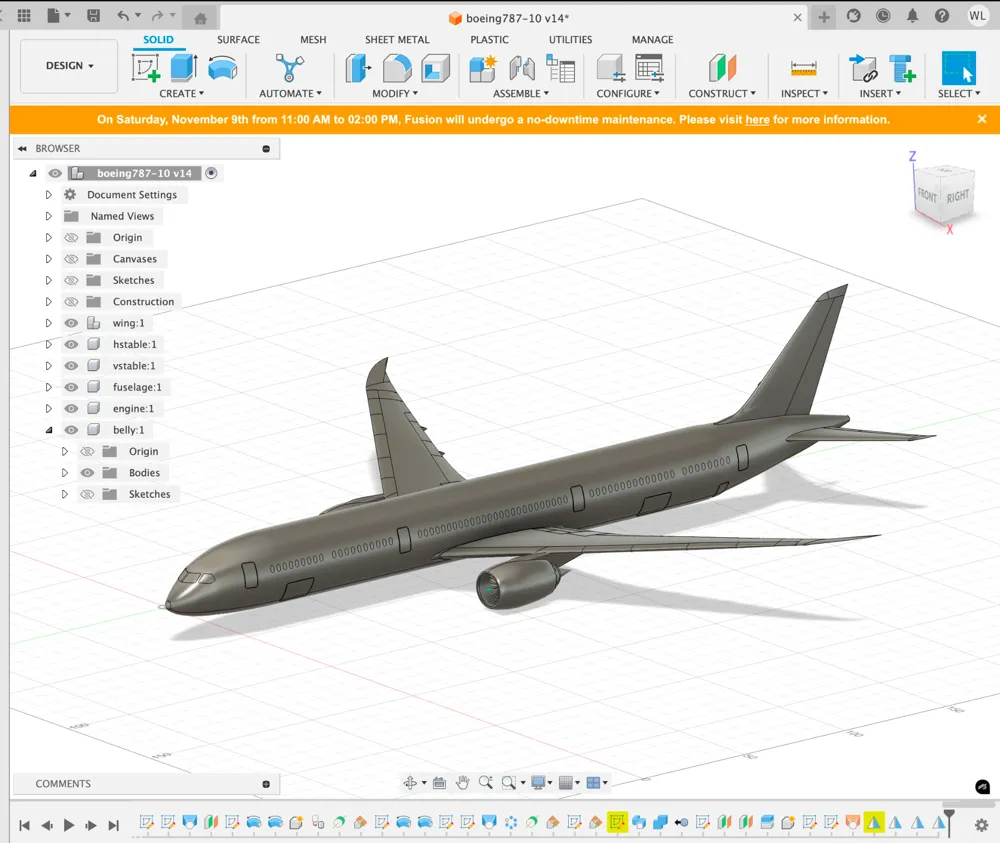
Task: Open the SHEET METAL tab
Action: [397, 39]
